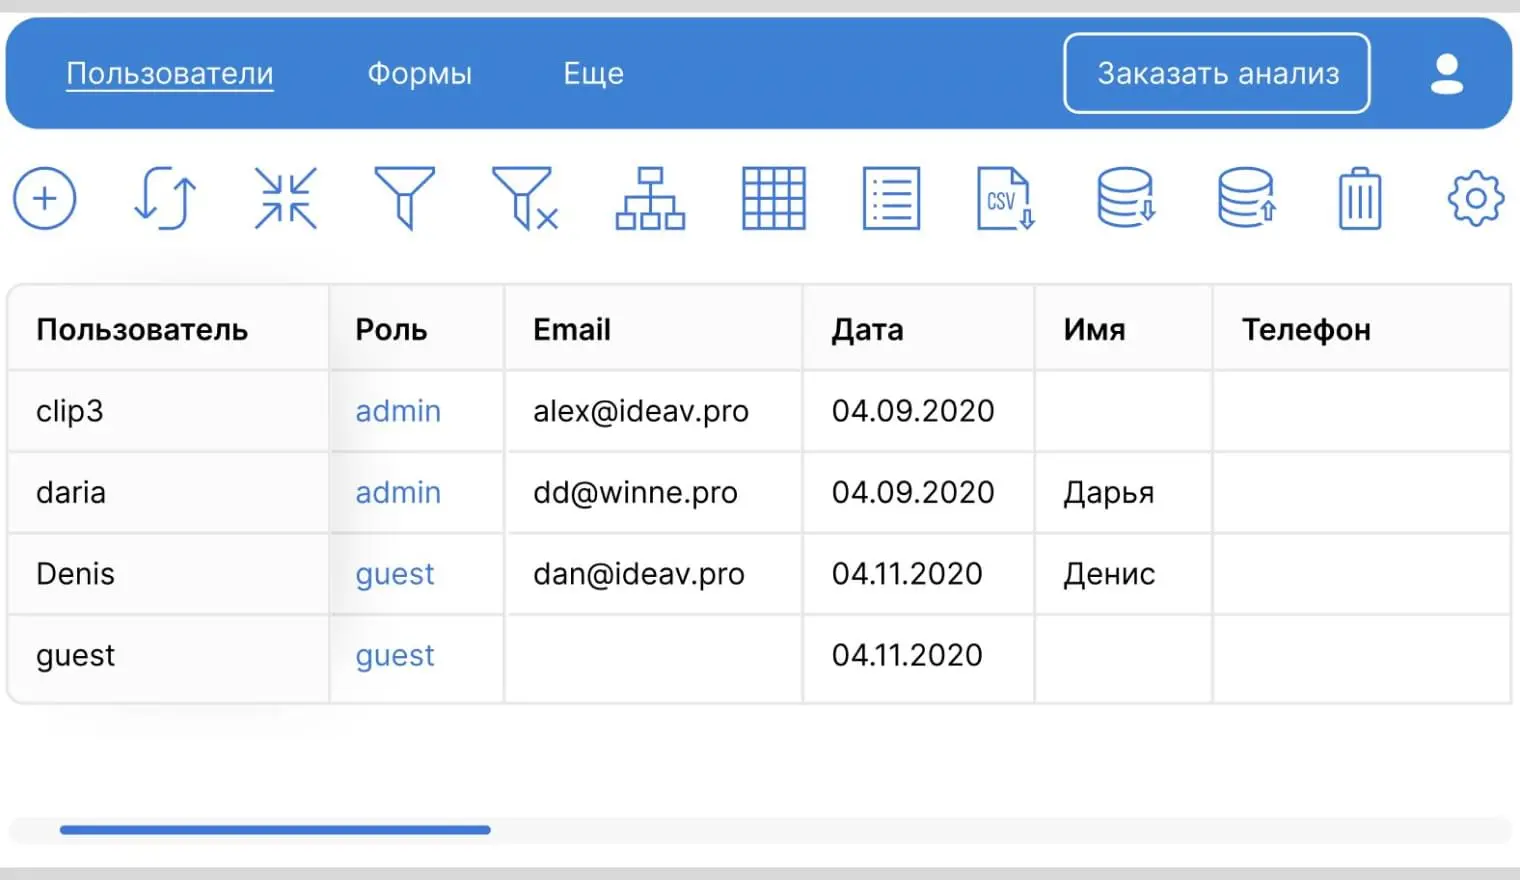Click the trash bin delete icon
The width and height of the screenshot is (1520, 880).
point(1359,198)
